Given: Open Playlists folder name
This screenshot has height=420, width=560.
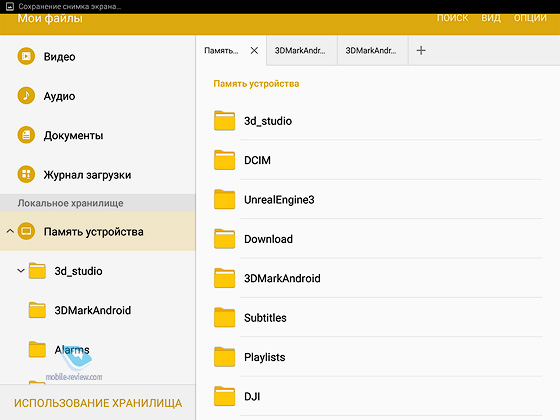Looking at the screenshot, I should pyautogui.click(x=264, y=357).
